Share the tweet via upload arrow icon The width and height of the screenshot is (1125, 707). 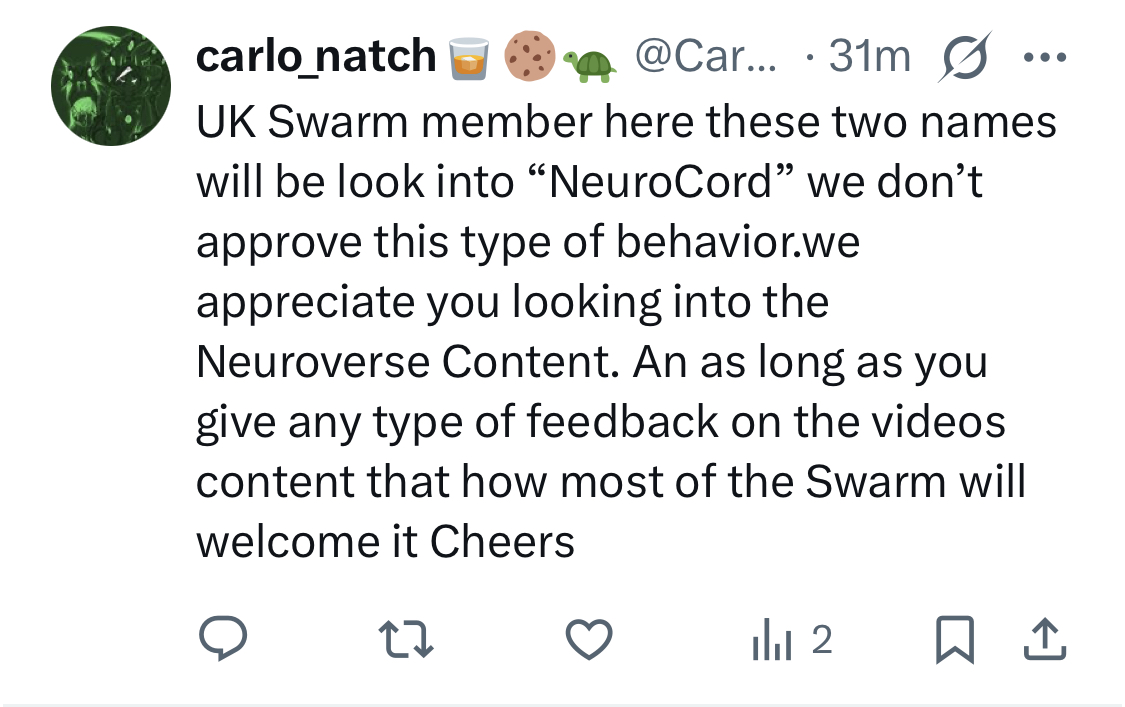pyautogui.click(x=1045, y=639)
